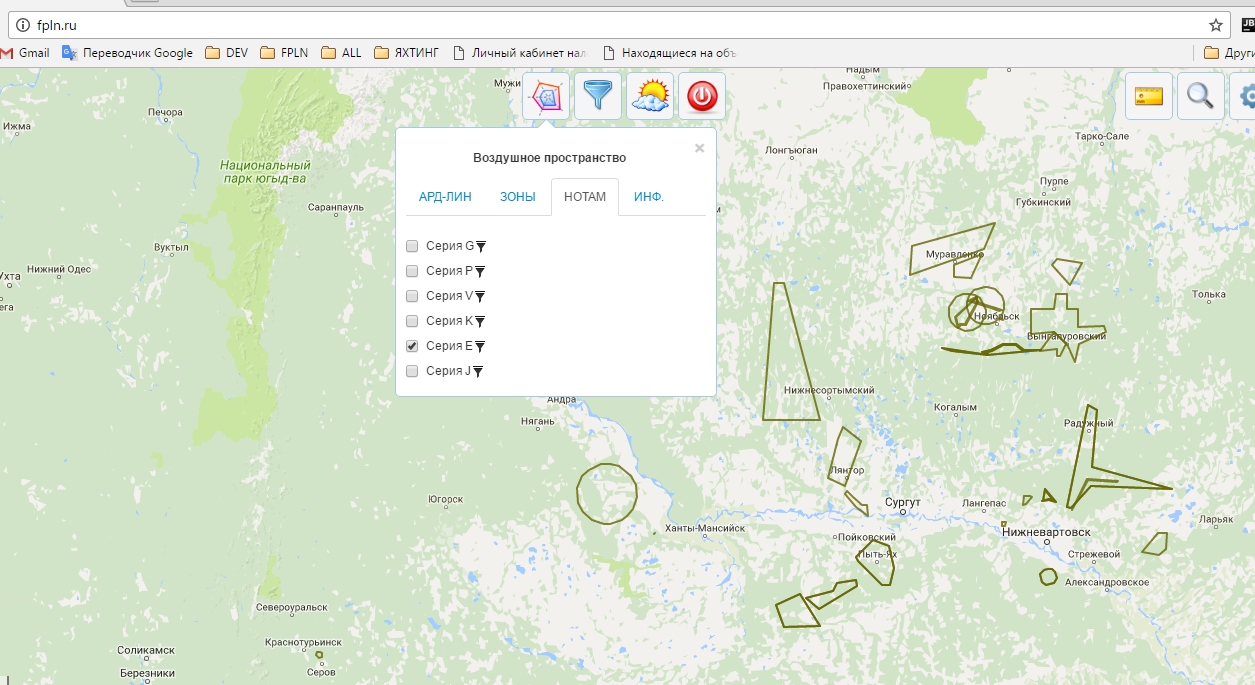Open the weather sun-and-cloud tool
Viewport: 1255px width, 685px height.
tap(650, 97)
